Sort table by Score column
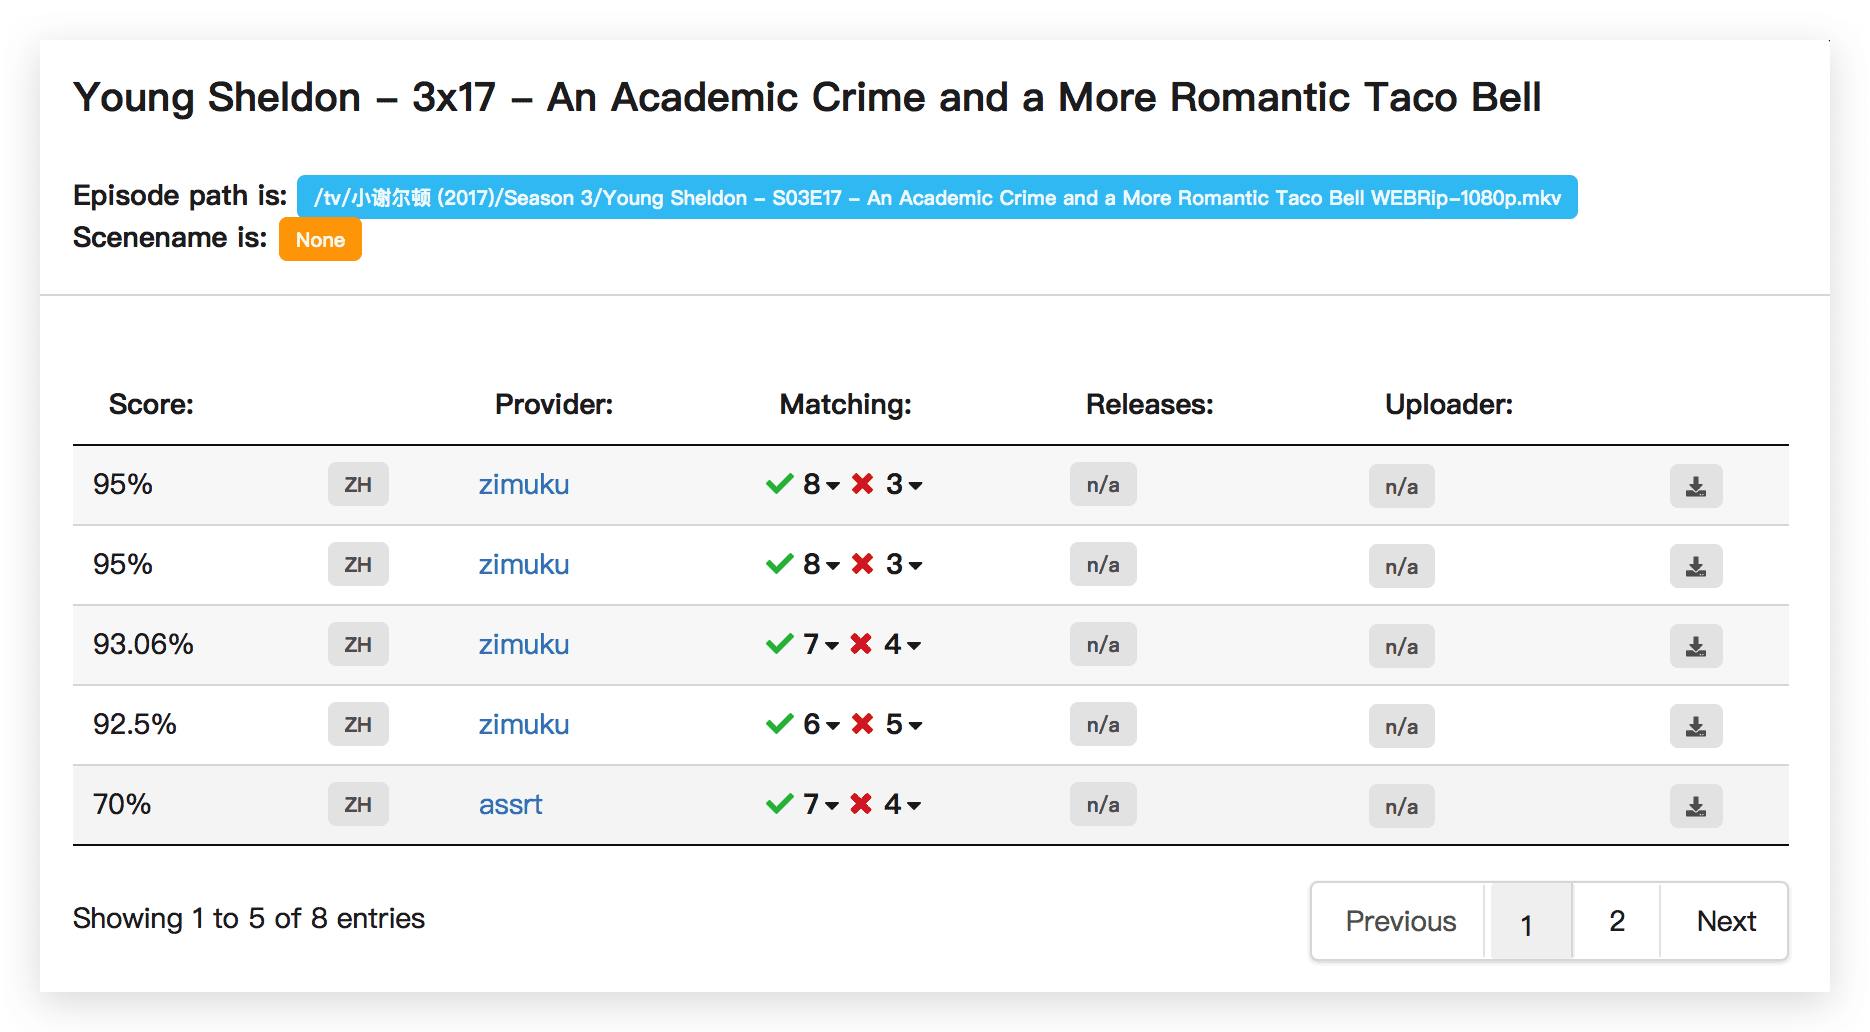 coord(151,405)
